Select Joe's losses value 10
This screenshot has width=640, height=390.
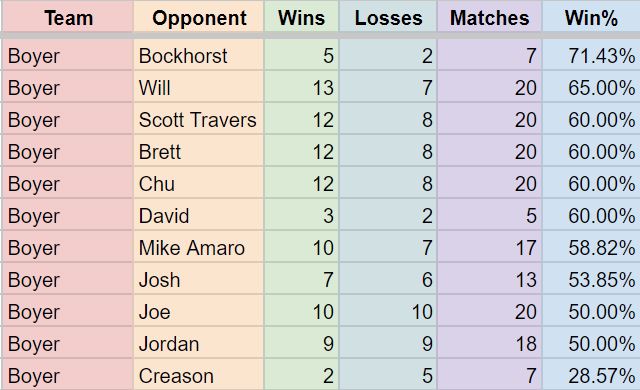point(388,311)
